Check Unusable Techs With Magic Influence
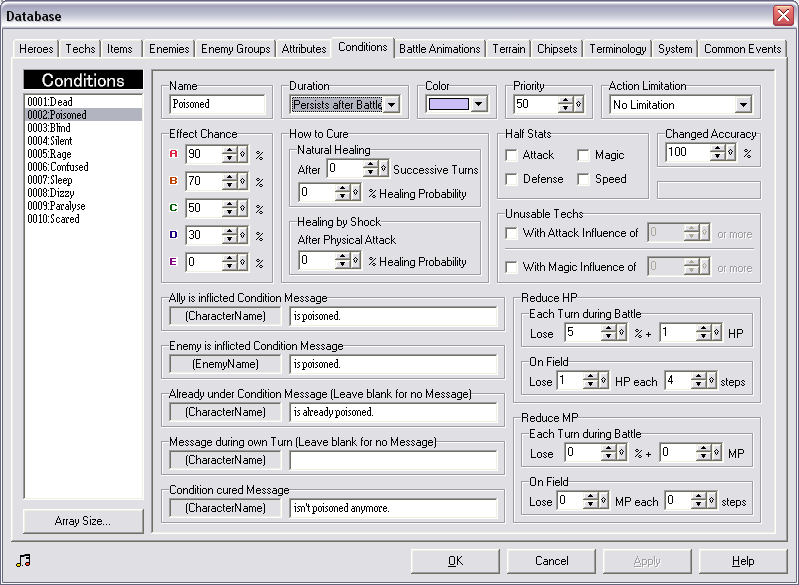The height and width of the screenshot is (585, 799). [x=512, y=267]
